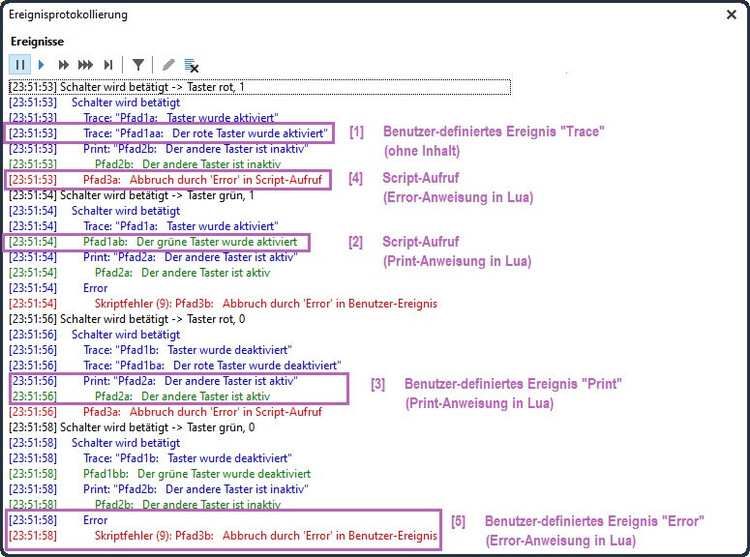The image size is (750, 557).
Task: Select the green 23:51:56 'Pfad2a' output row
Action: [x=139, y=396]
